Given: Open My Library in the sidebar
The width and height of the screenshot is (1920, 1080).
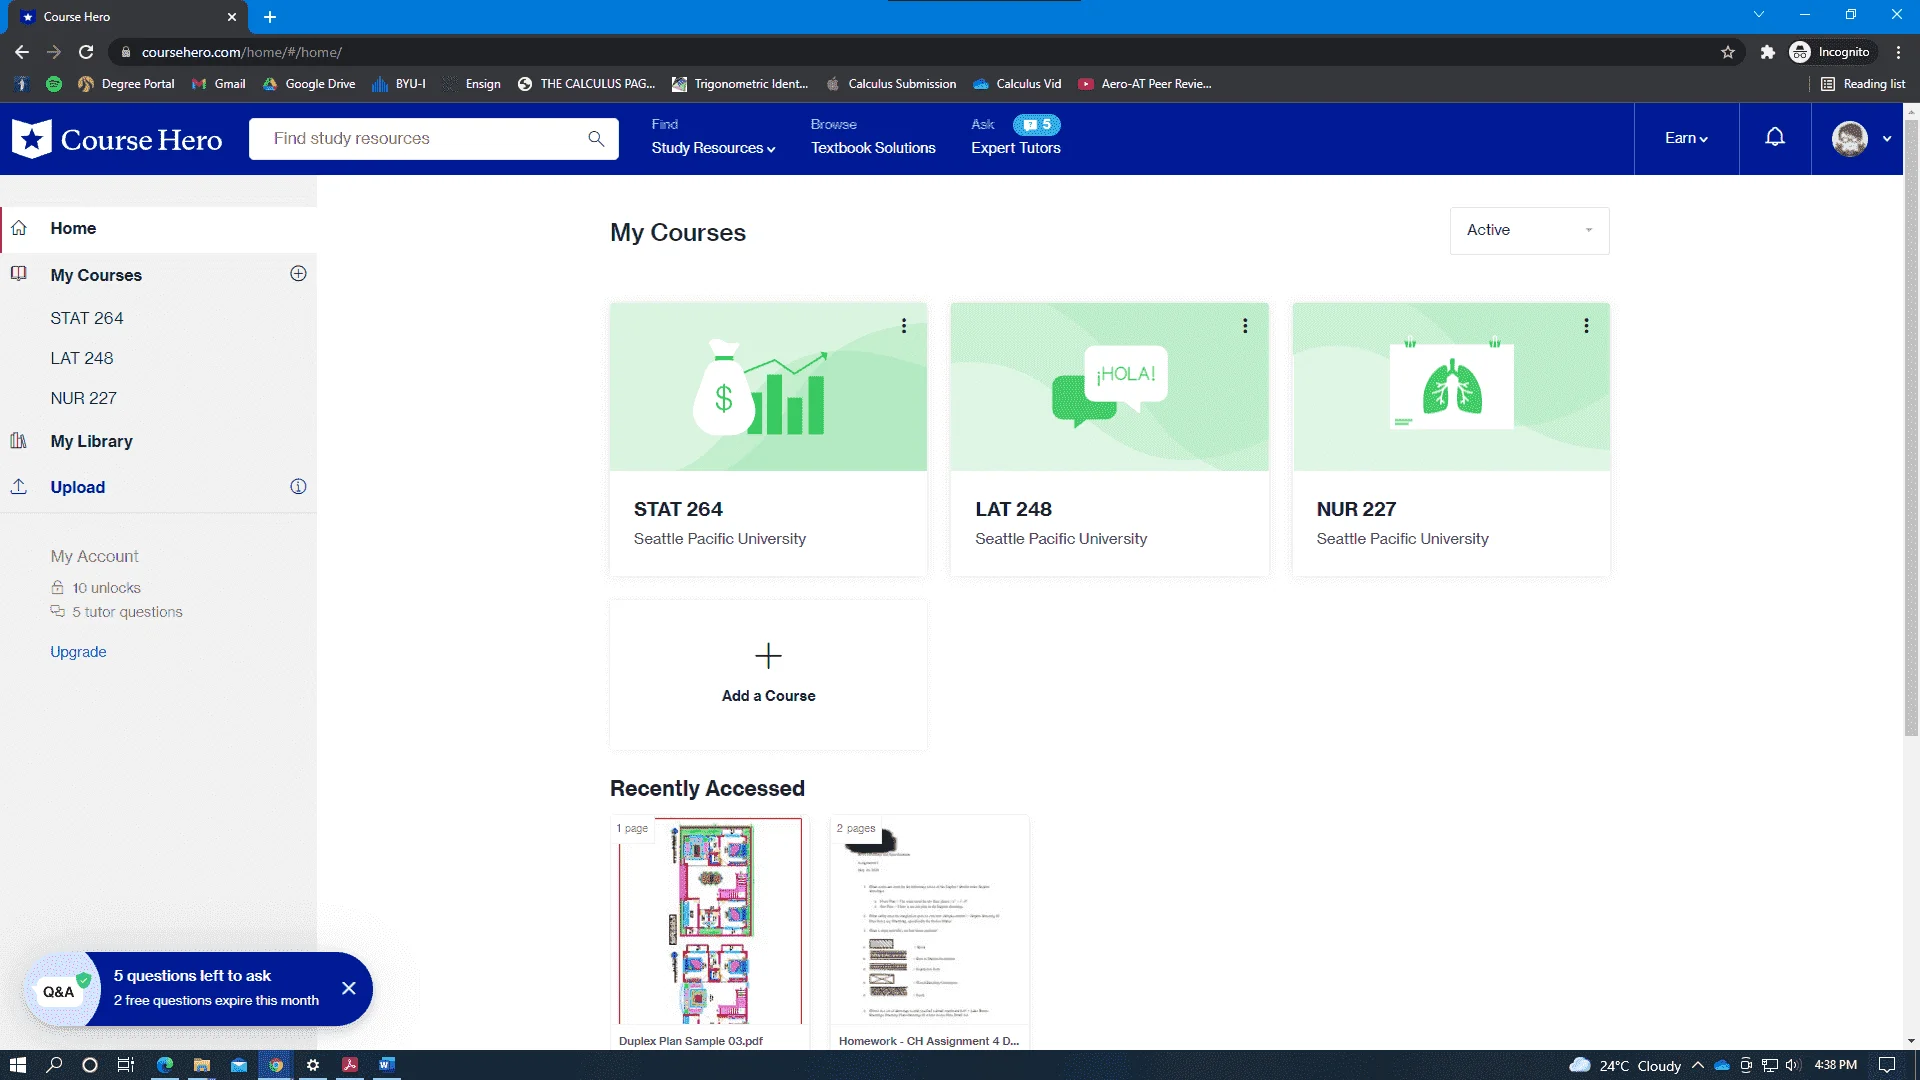Looking at the screenshot, I should point(91,441).
